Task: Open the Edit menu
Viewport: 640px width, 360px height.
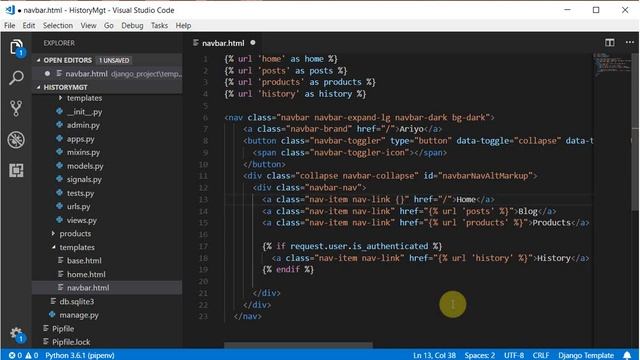Action: tap(29, 25)
